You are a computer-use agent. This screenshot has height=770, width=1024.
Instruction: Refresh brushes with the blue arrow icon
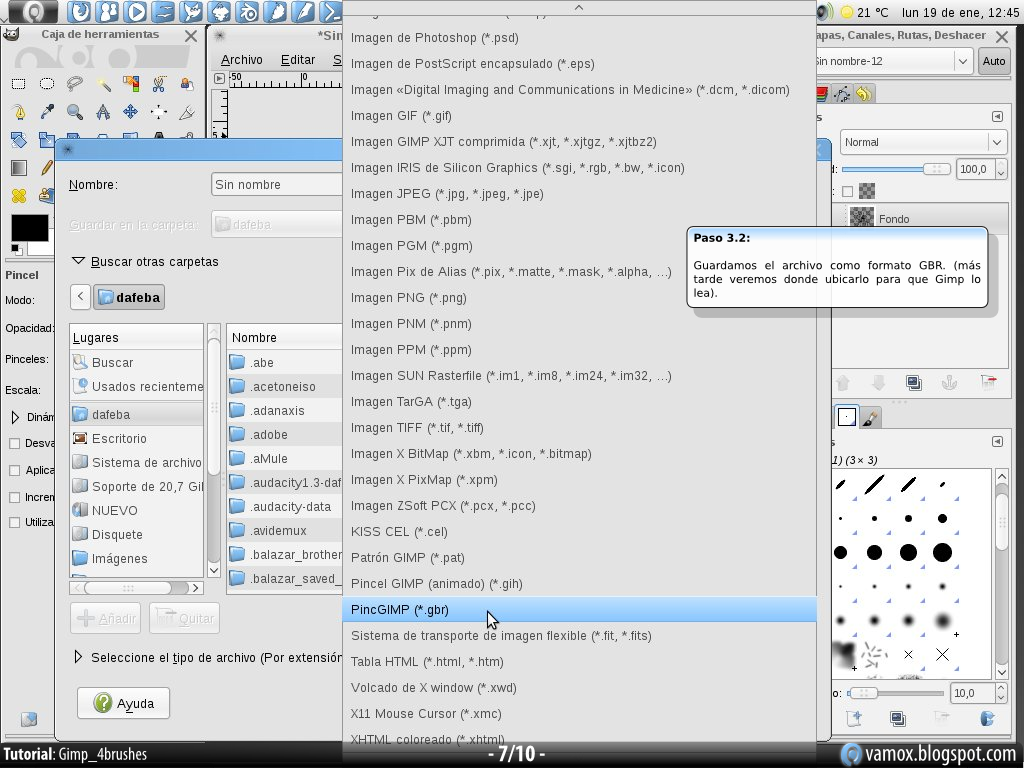pyautogui.click(x=987, y=719)
